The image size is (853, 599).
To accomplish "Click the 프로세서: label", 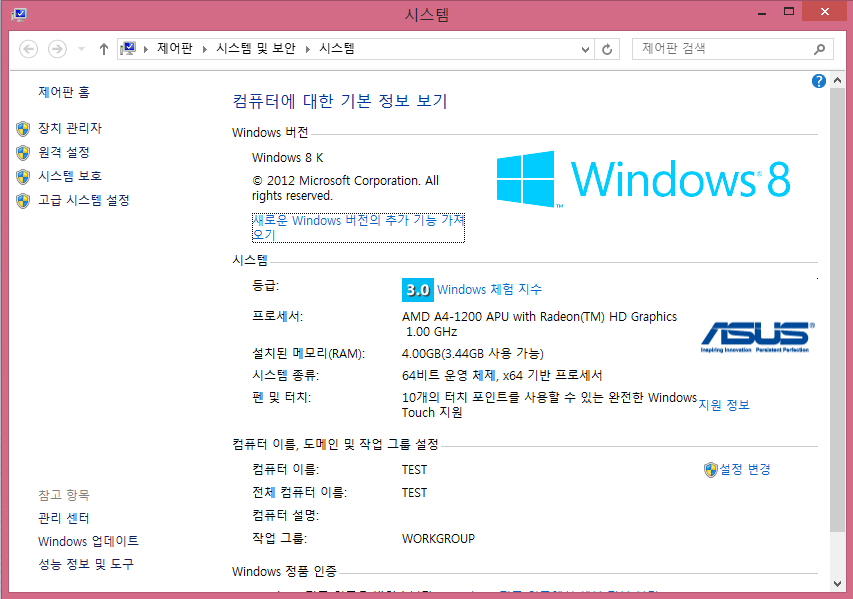I will (277, 316).
